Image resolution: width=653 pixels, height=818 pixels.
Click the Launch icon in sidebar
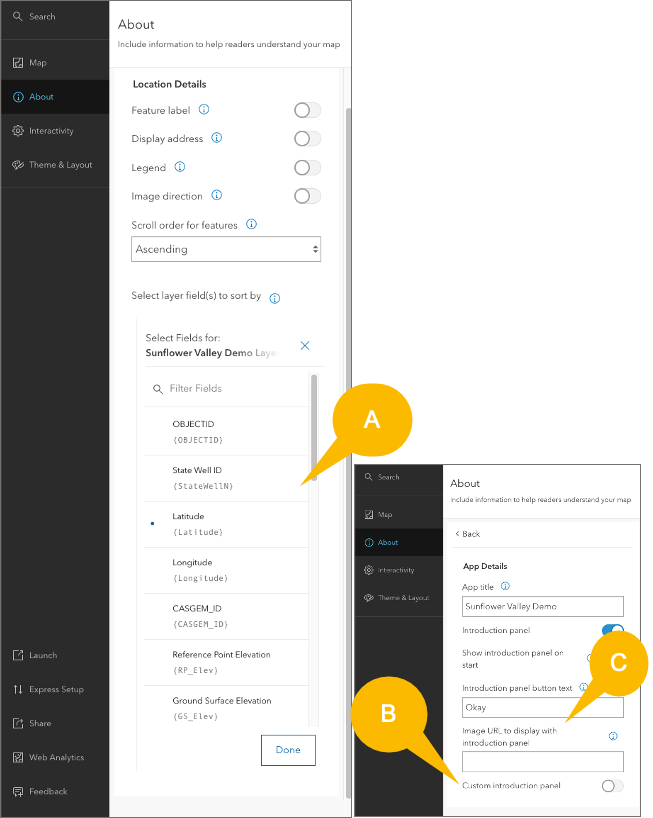click(x=18, y=655)
